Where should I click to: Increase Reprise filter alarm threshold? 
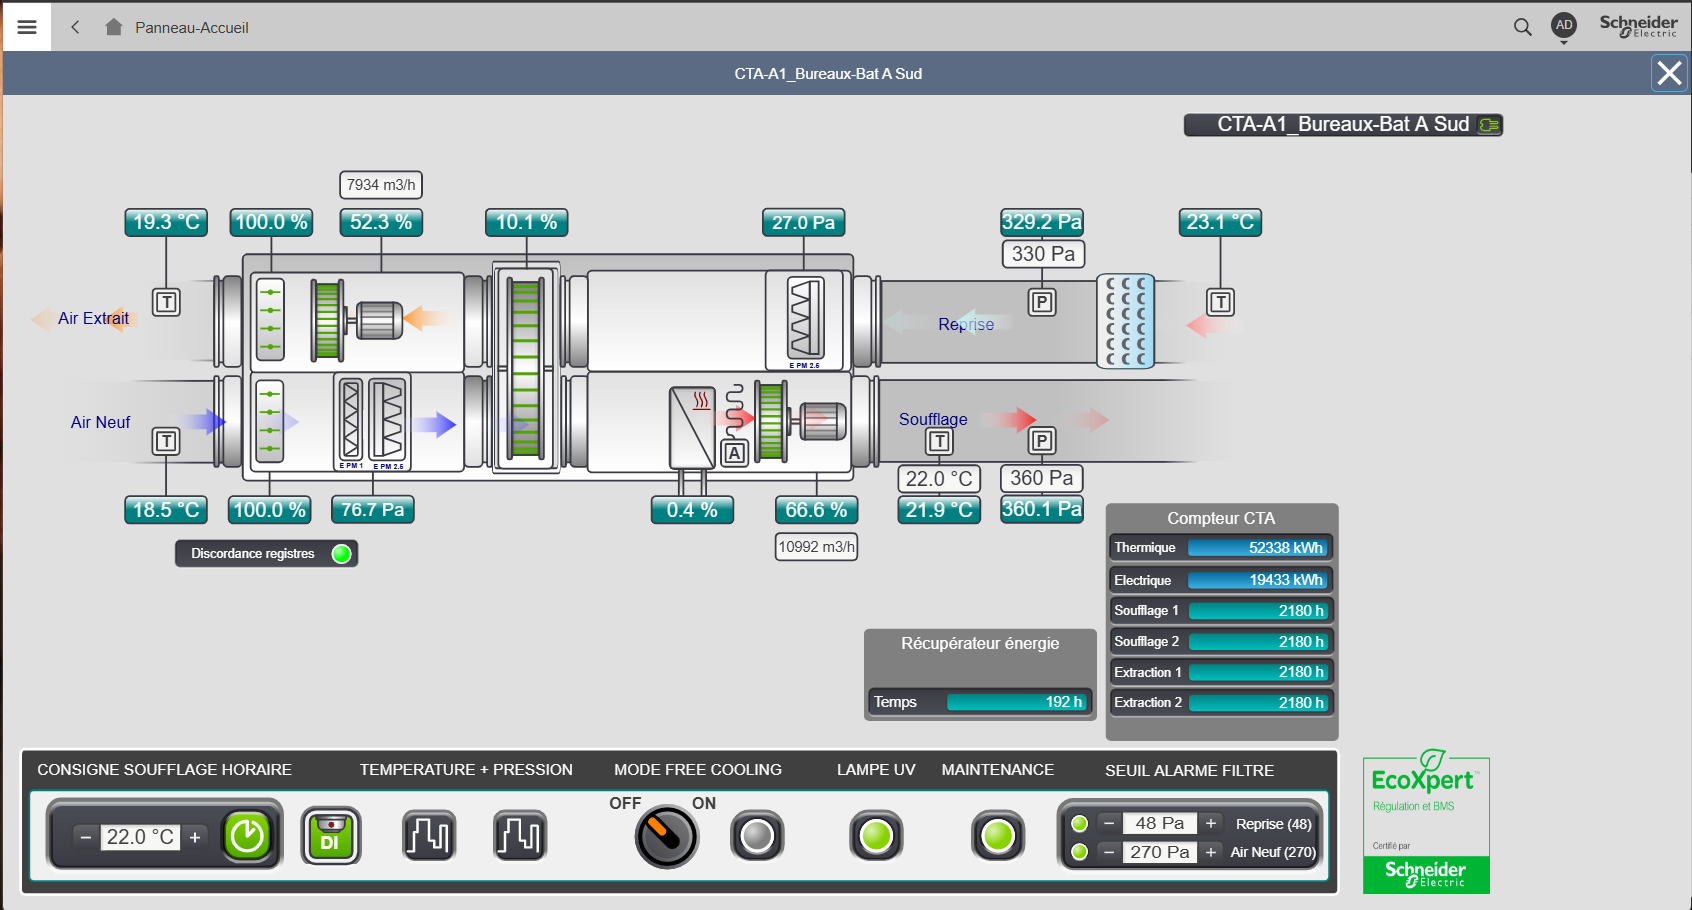1211,823
